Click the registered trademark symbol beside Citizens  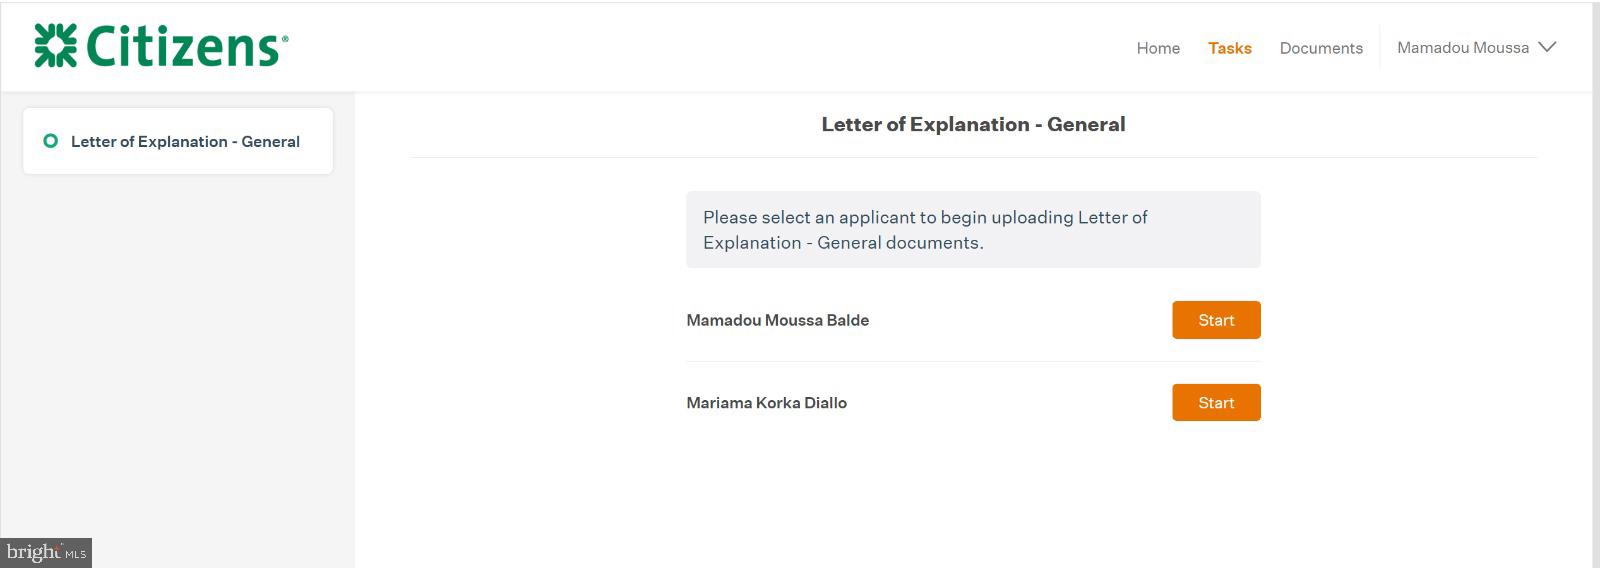(285, 39)
